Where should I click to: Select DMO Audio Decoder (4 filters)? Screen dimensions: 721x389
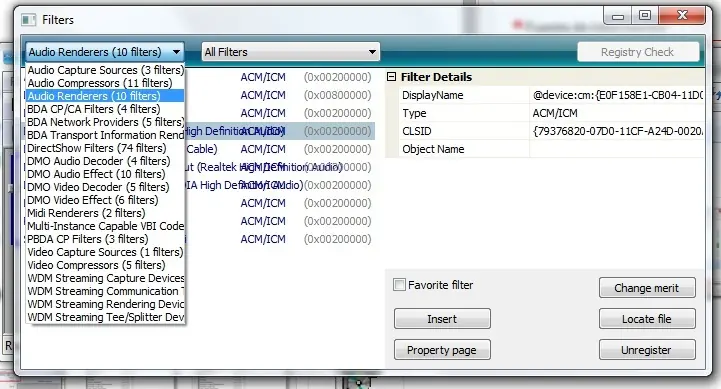pos(105,161)
